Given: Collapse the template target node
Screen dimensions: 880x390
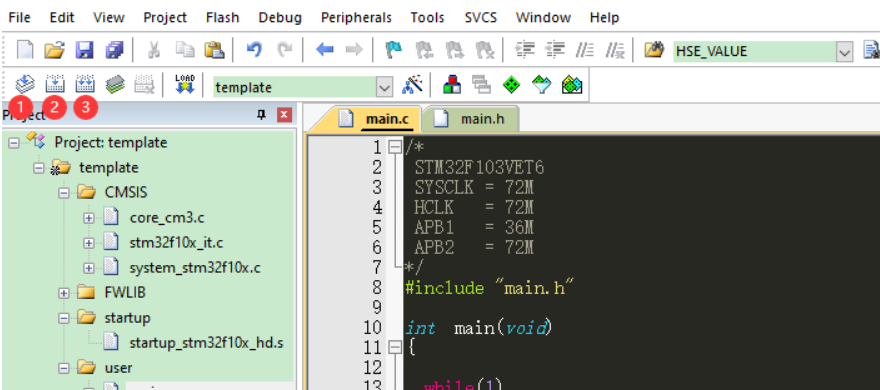Looking at the screenshot, I should click(39, 168).
